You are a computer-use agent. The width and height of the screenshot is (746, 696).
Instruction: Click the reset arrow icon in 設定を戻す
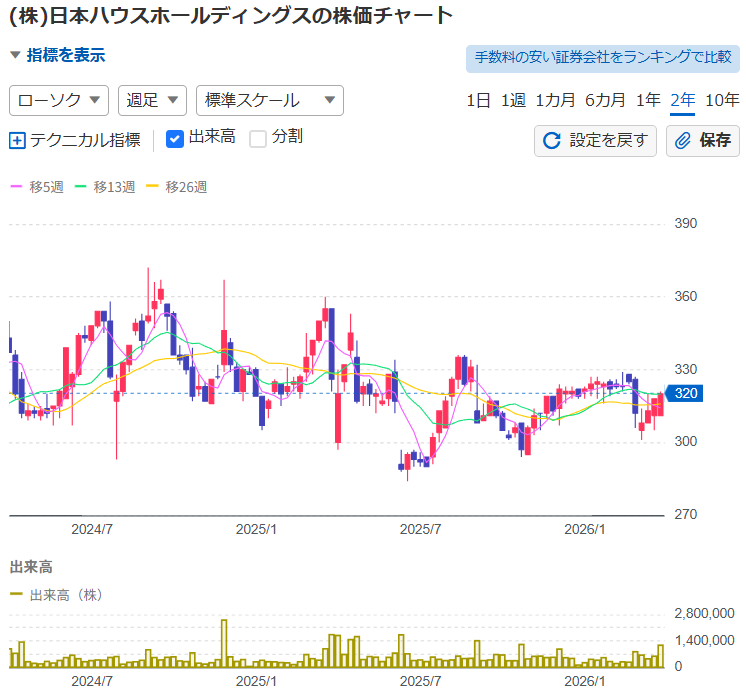[x=551, y=140]
